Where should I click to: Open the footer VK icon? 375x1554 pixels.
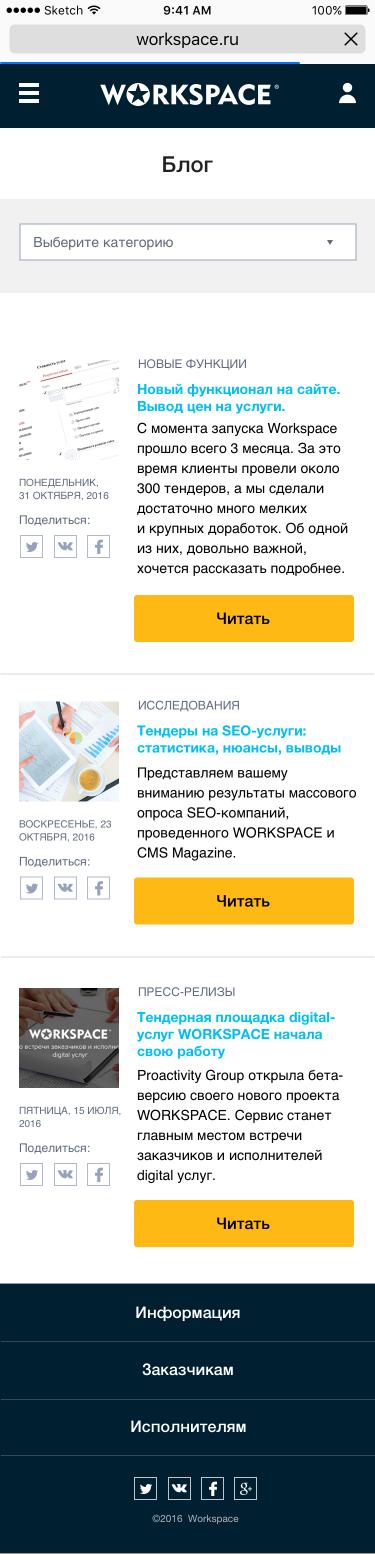[x=179, y=1488]
